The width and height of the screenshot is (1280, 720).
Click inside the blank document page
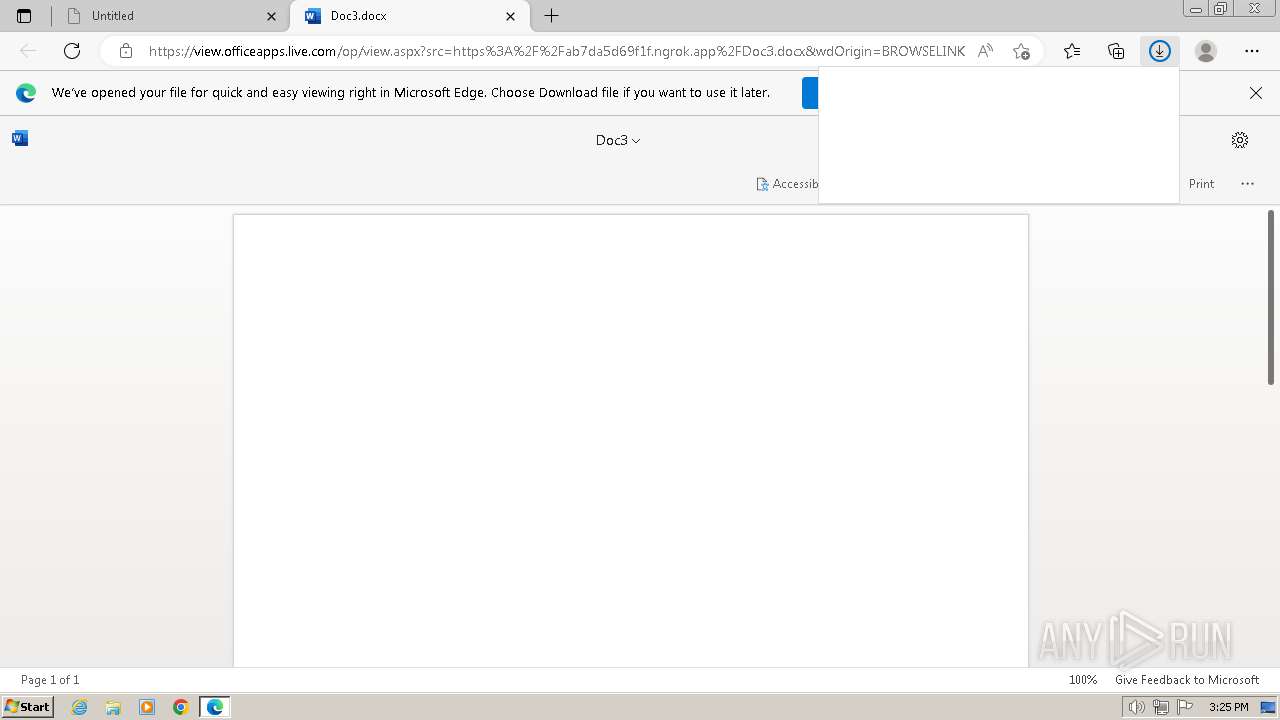[x=630, y=440]
